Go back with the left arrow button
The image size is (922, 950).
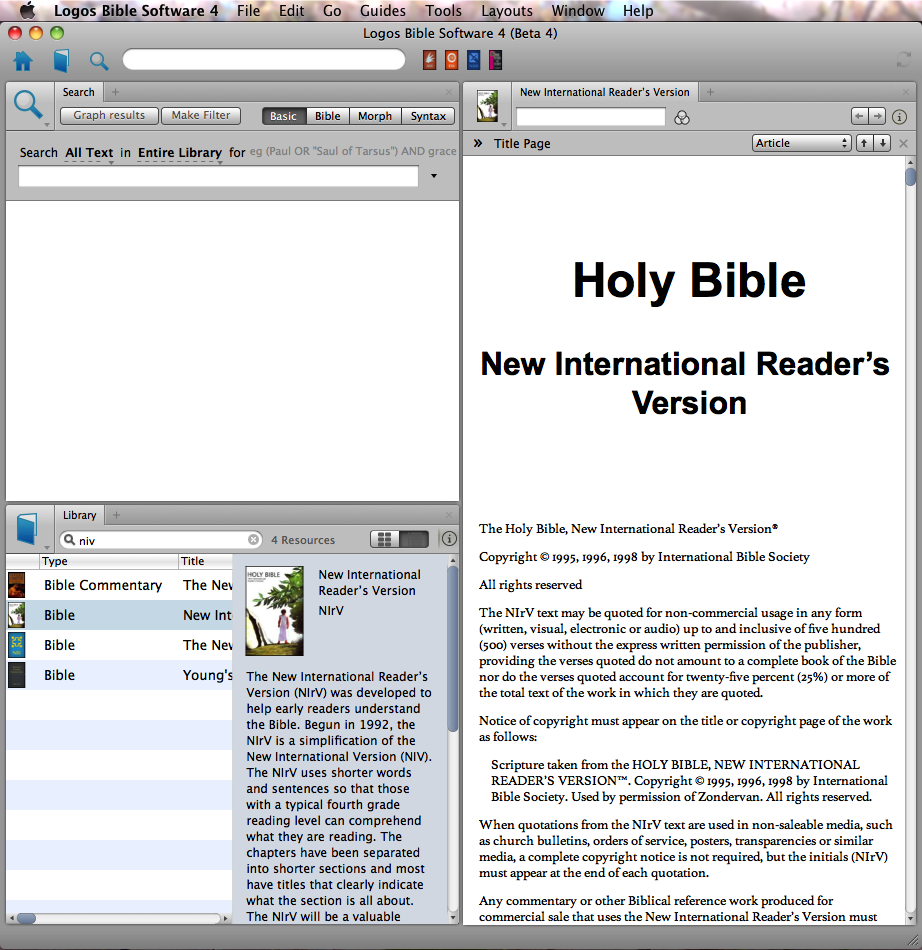click(x=859, y=116)
